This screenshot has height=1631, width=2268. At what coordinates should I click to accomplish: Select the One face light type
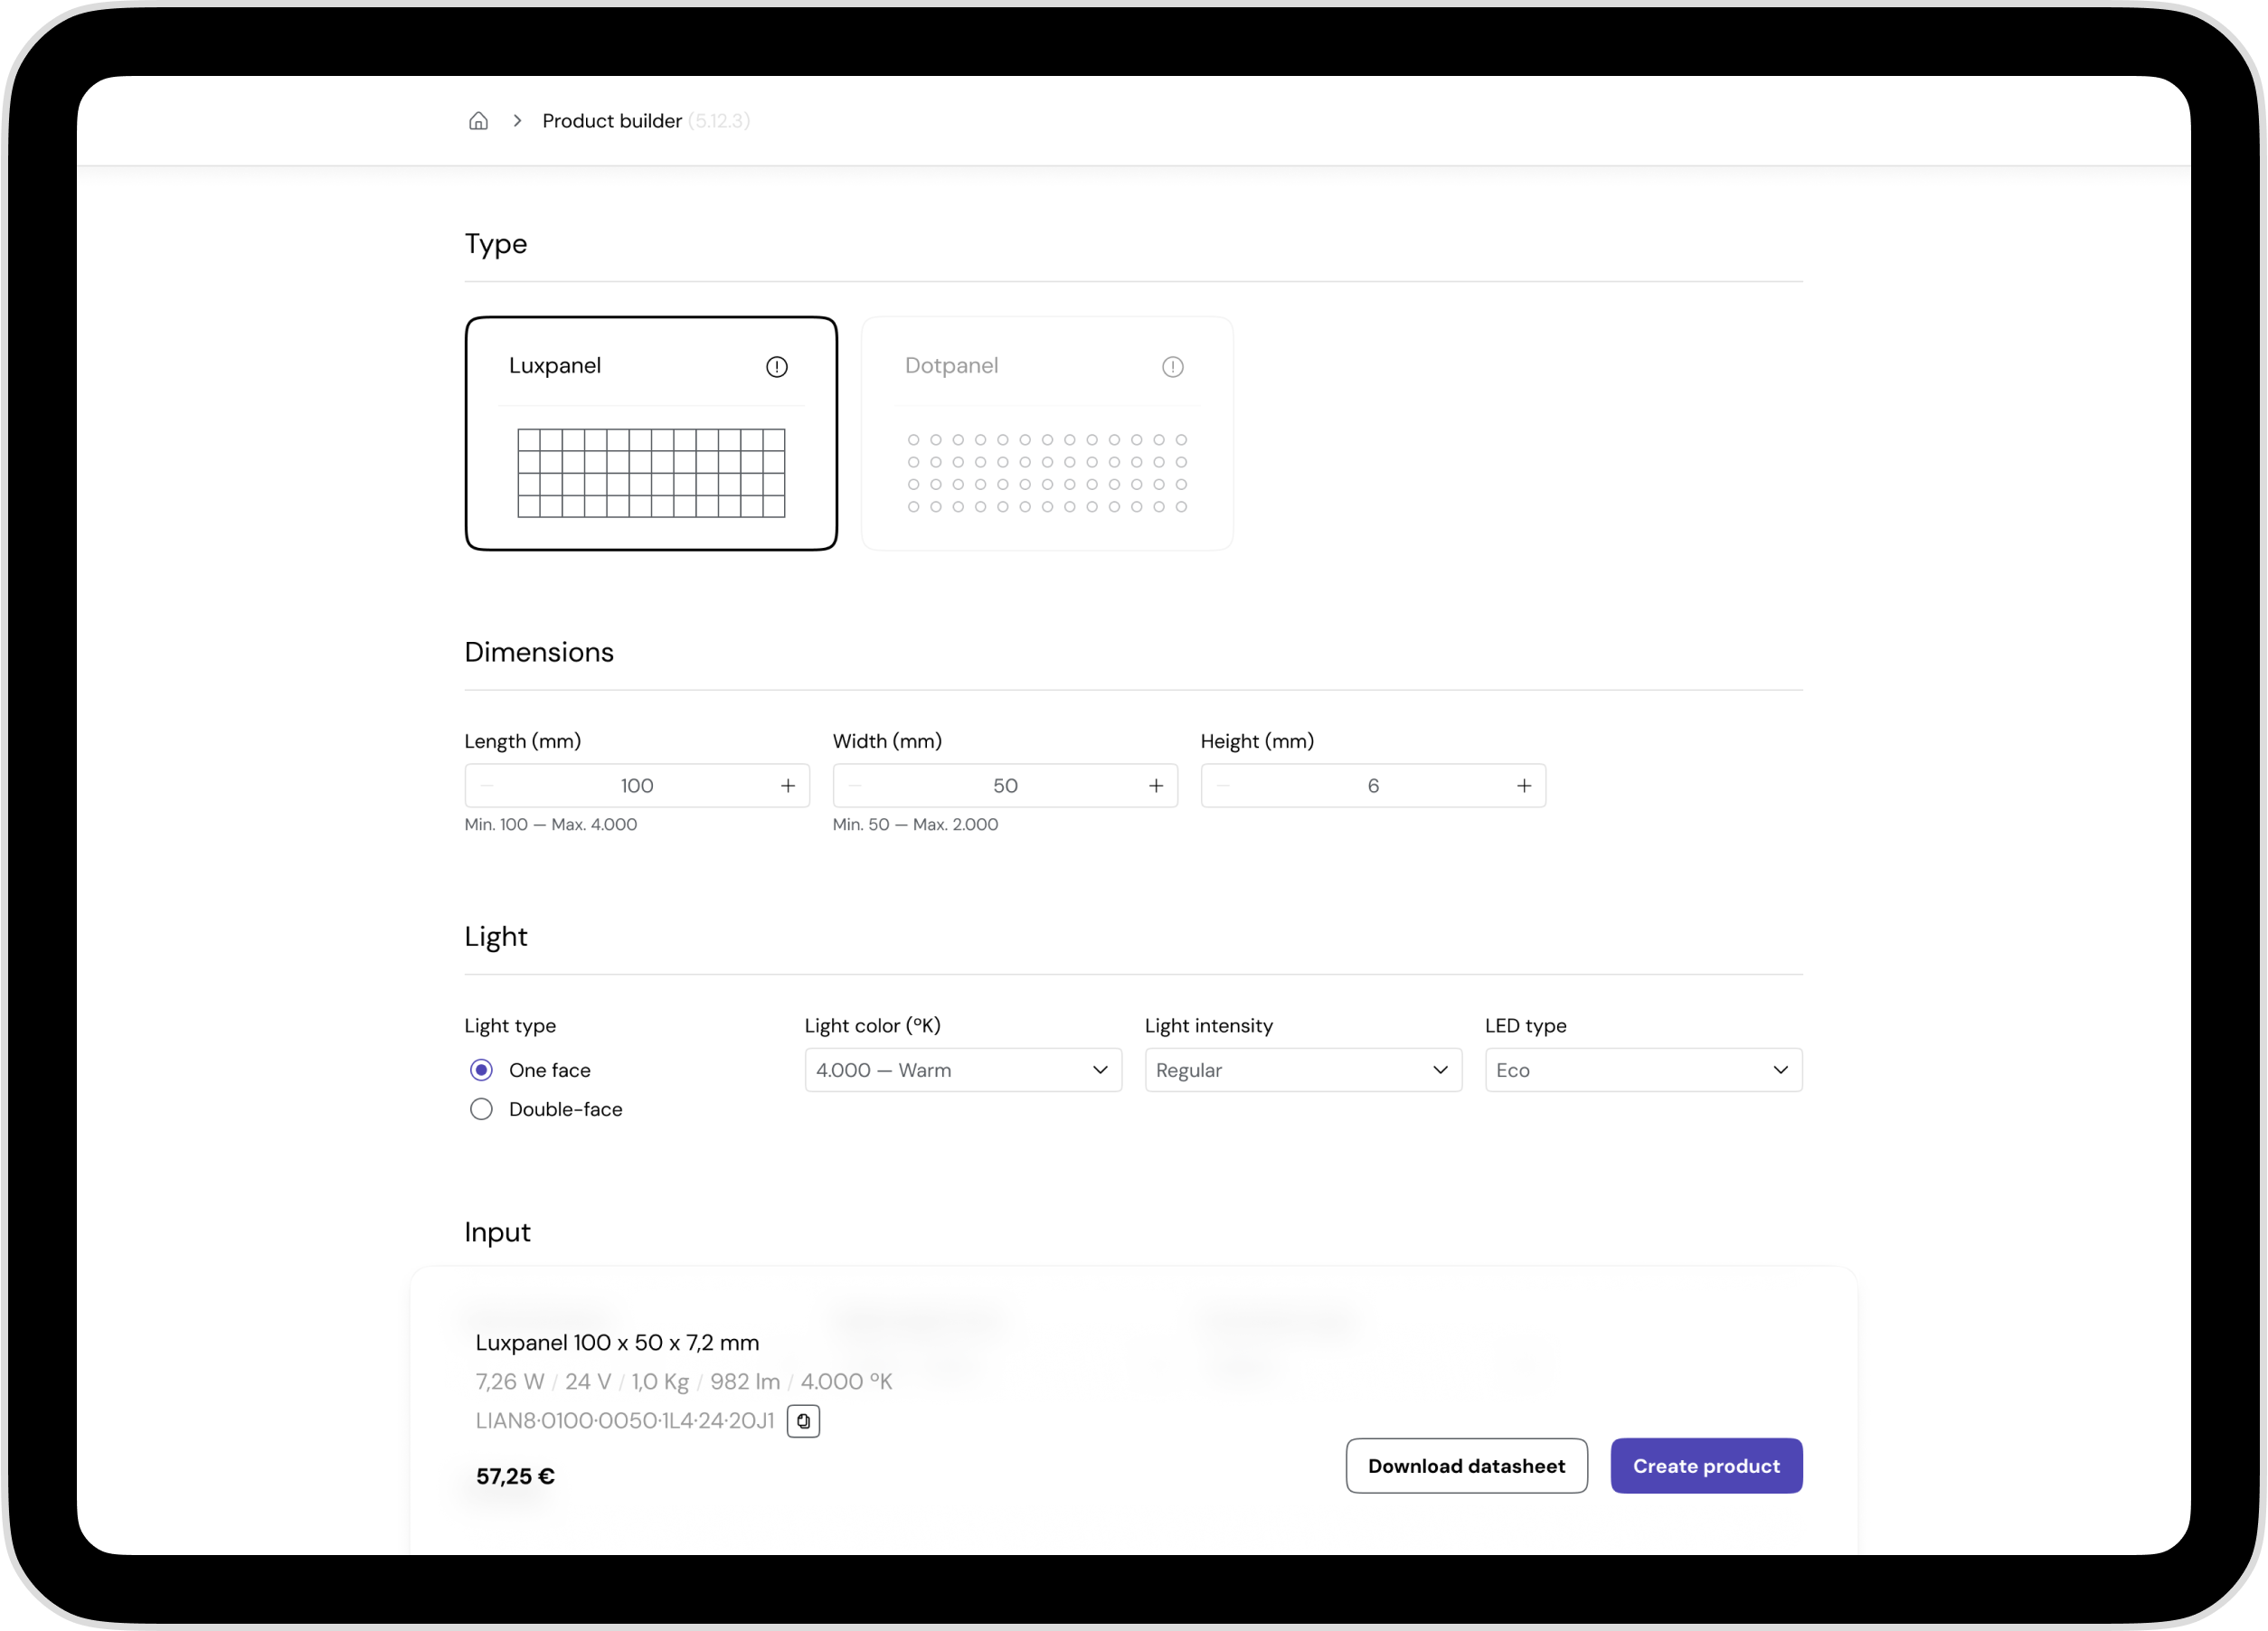(x=481, y=1069)
